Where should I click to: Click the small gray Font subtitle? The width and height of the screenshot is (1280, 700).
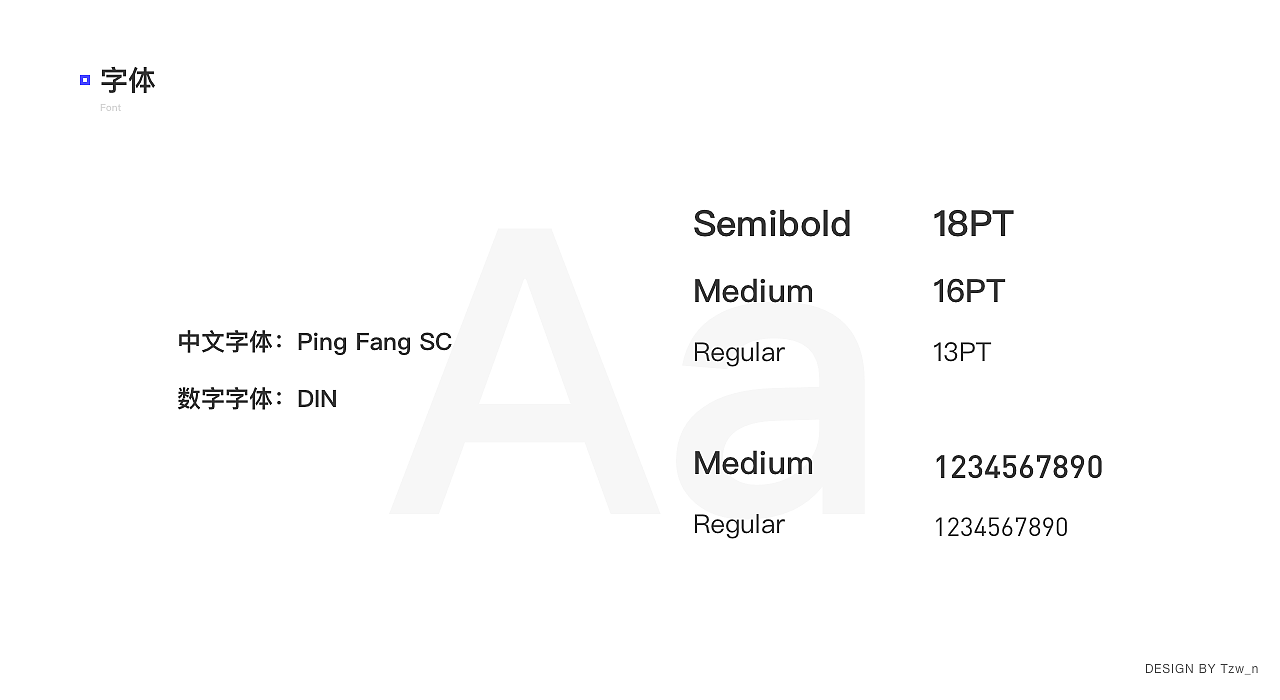(x=110, y=108)
